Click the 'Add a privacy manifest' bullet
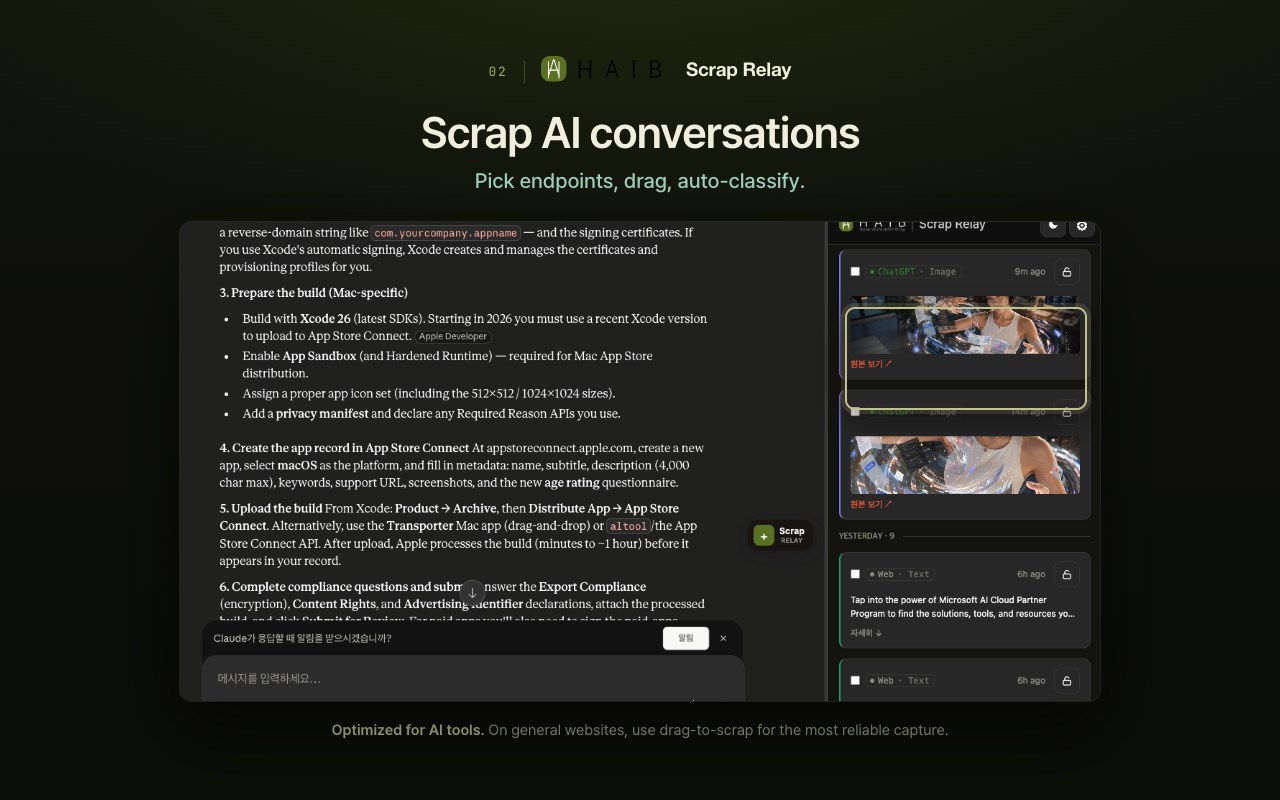Screen dimensions: 1280x800 [x=431, y=414]
